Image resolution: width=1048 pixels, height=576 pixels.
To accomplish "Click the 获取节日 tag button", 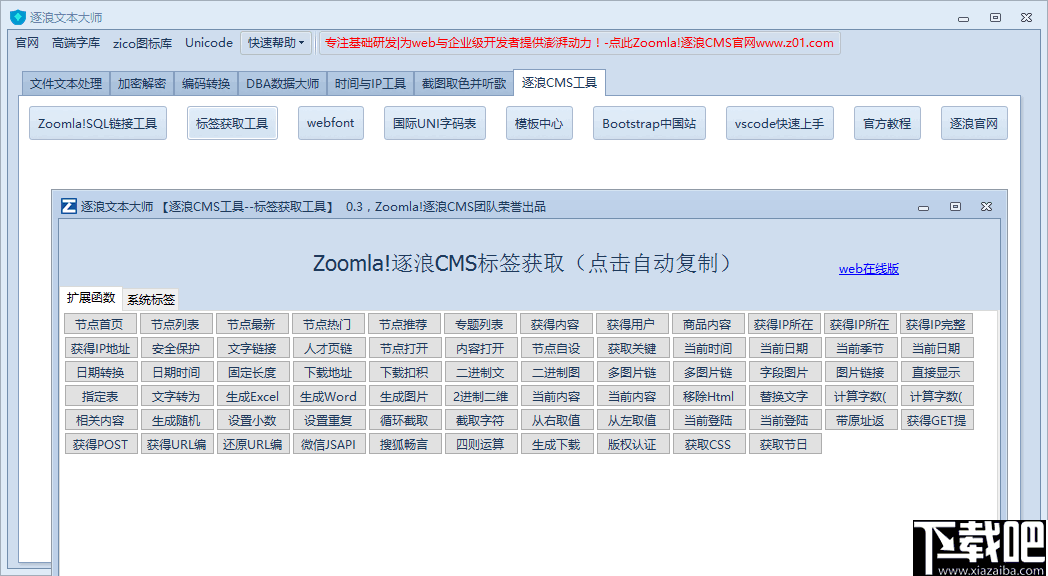I will click(x=783, y=444).
